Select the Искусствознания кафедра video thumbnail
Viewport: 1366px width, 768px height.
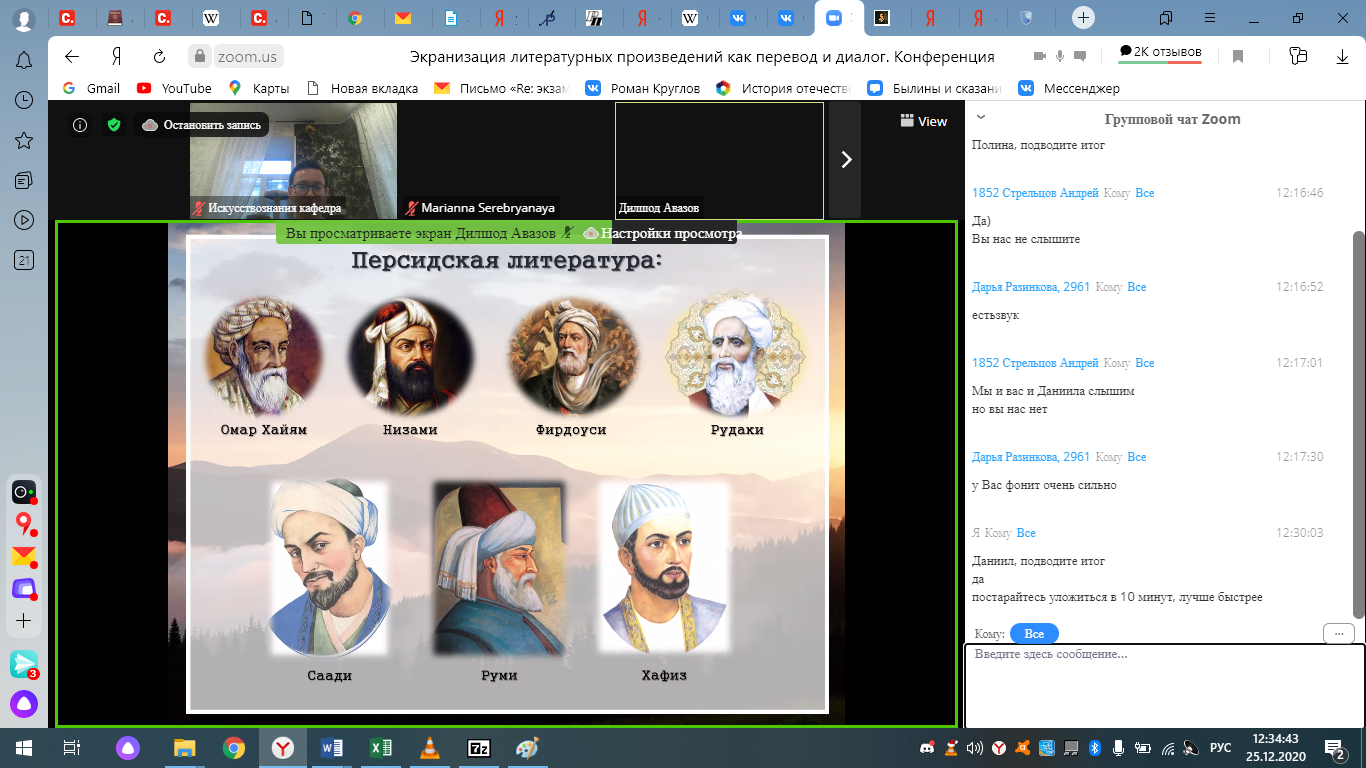(x=293, y=160)
